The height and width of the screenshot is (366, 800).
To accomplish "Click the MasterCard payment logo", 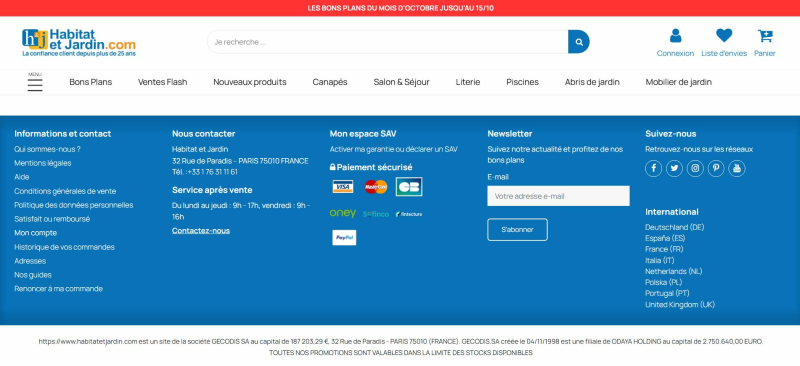I will [x=376, y=187].
